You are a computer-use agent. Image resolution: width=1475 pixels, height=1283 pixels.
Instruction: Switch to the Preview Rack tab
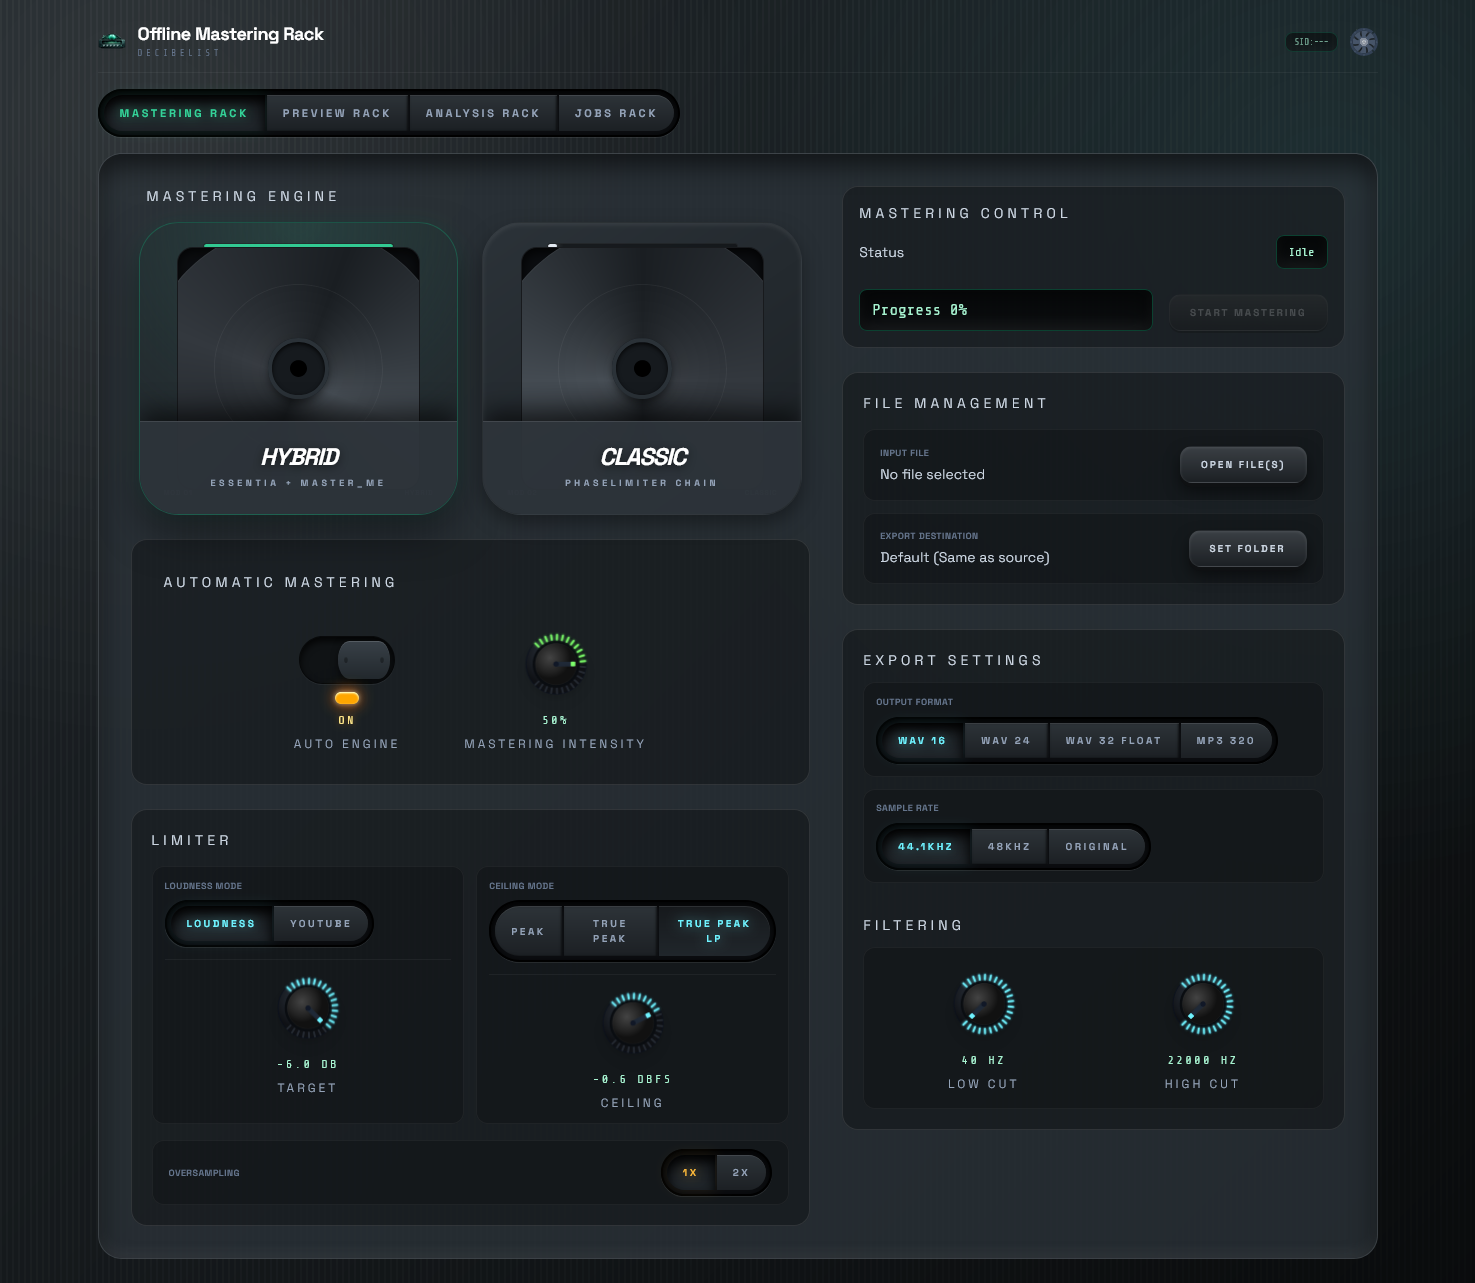coord(337,113)
